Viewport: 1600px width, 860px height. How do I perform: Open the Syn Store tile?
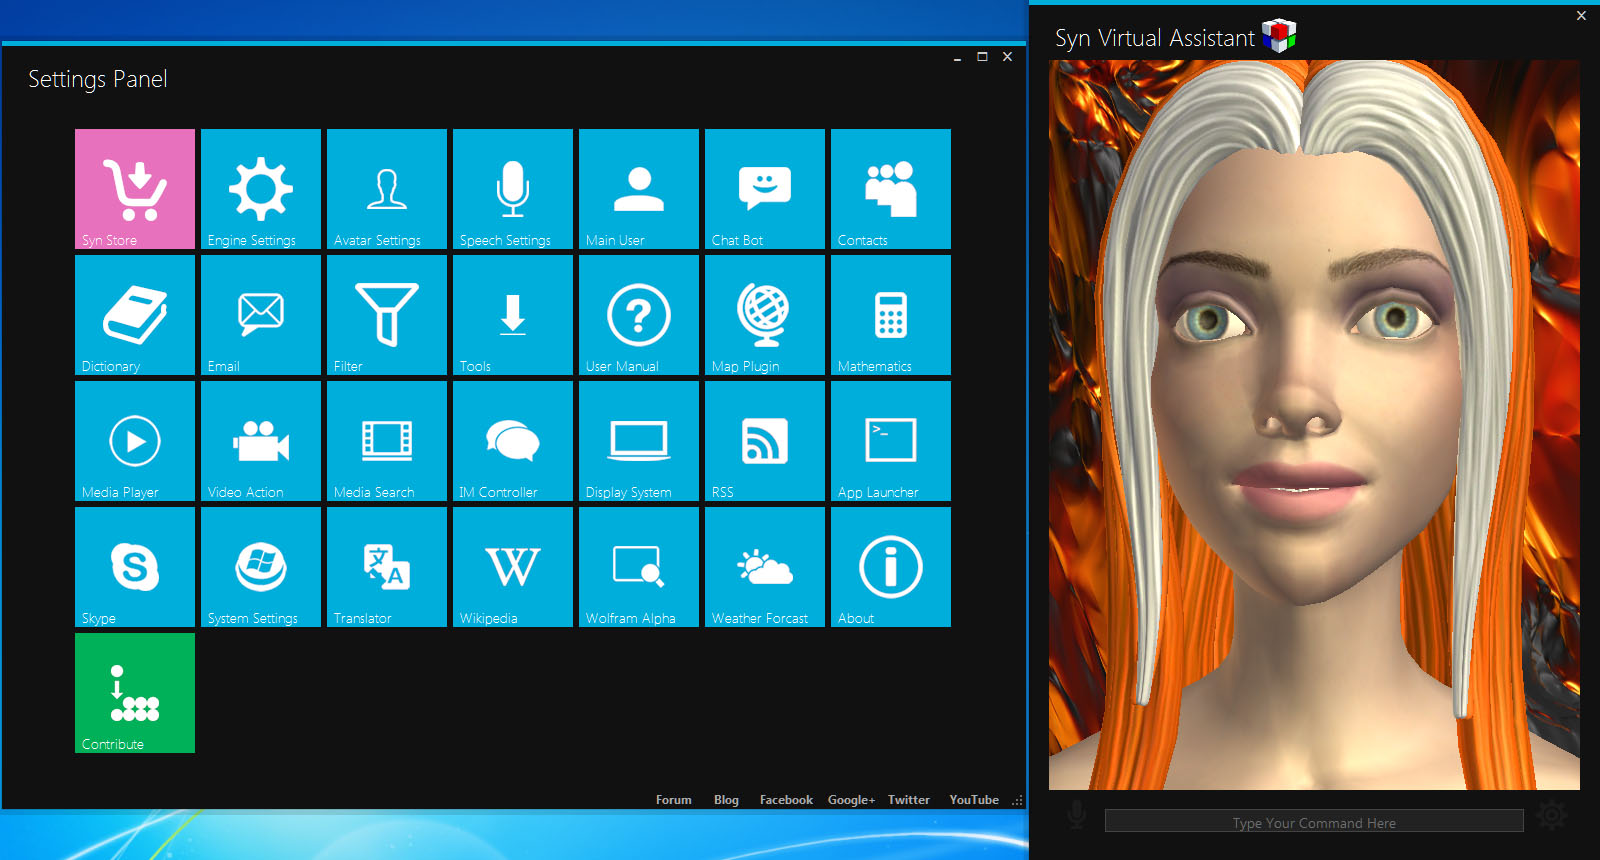tap(135, 189)
